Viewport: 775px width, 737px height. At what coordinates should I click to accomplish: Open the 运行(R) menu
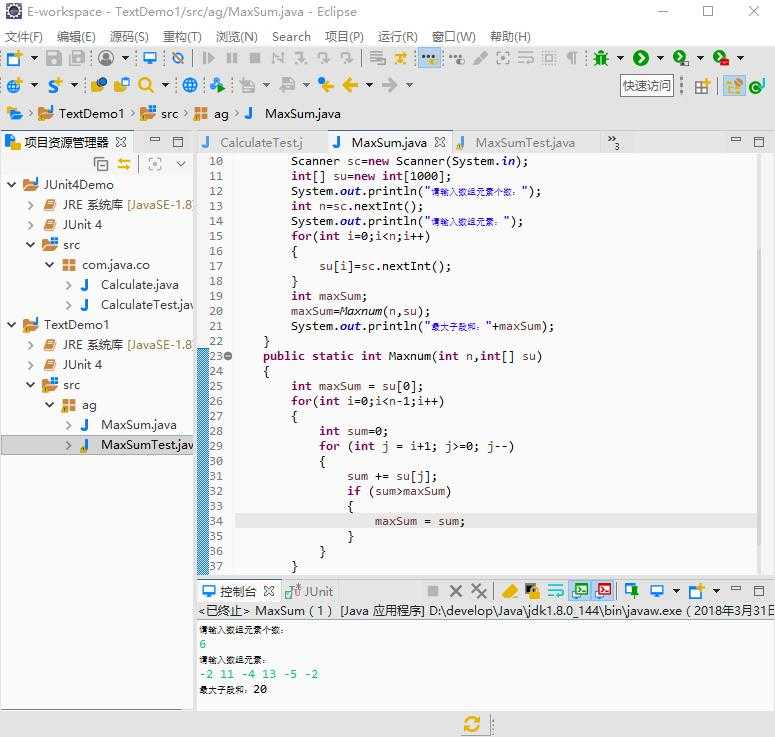click(x=397, y=37)
